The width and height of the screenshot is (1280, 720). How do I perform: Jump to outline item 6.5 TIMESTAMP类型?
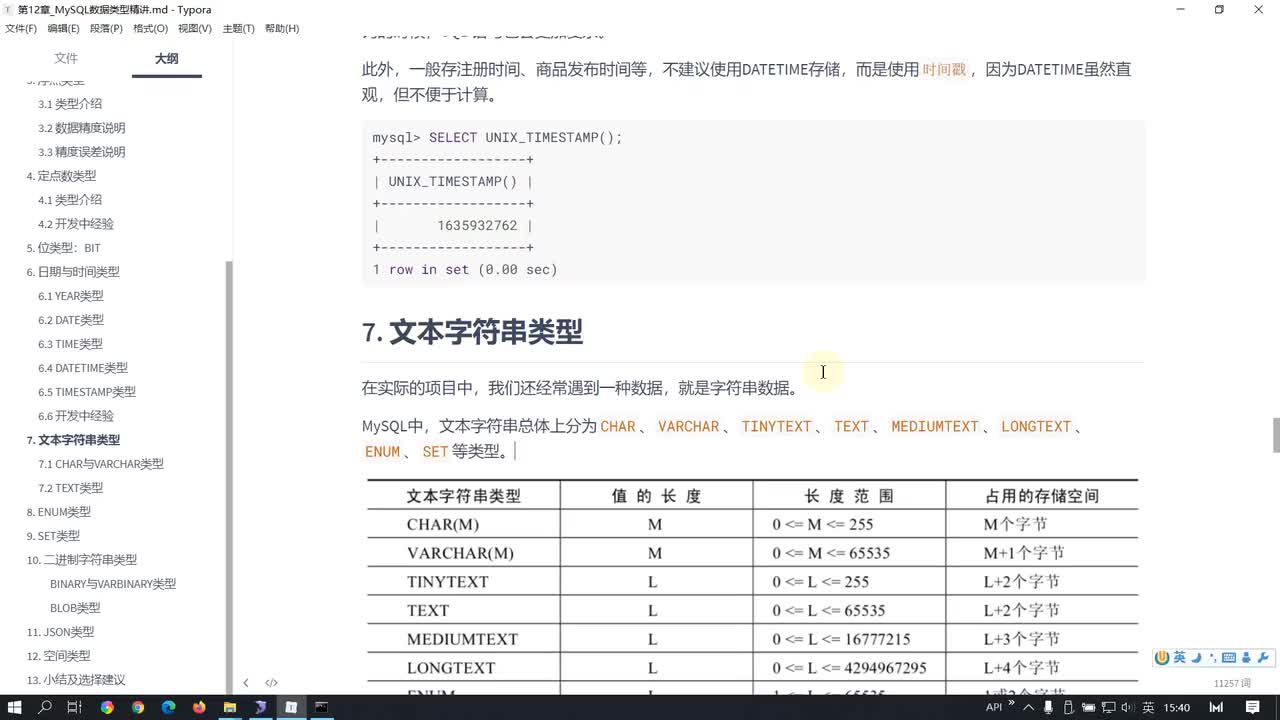(87, 392)
